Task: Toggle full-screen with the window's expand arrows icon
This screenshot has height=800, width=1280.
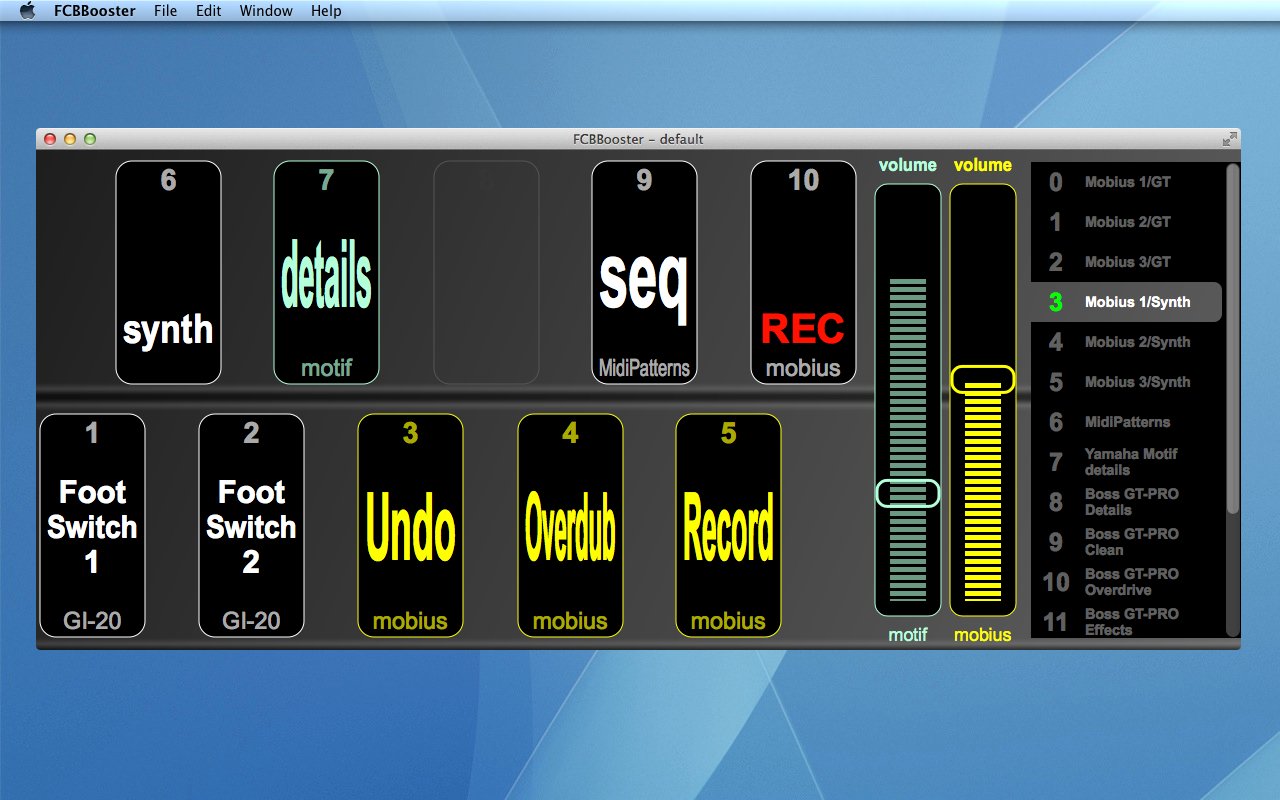Action: pyautogui.click(x=1229, y=139)
